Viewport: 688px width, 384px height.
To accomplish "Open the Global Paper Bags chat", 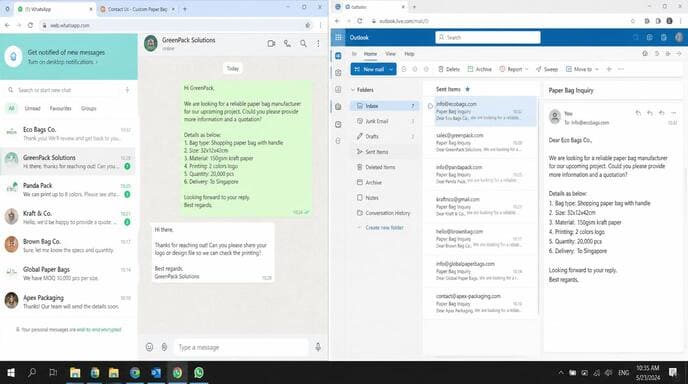I will [68, 274].
